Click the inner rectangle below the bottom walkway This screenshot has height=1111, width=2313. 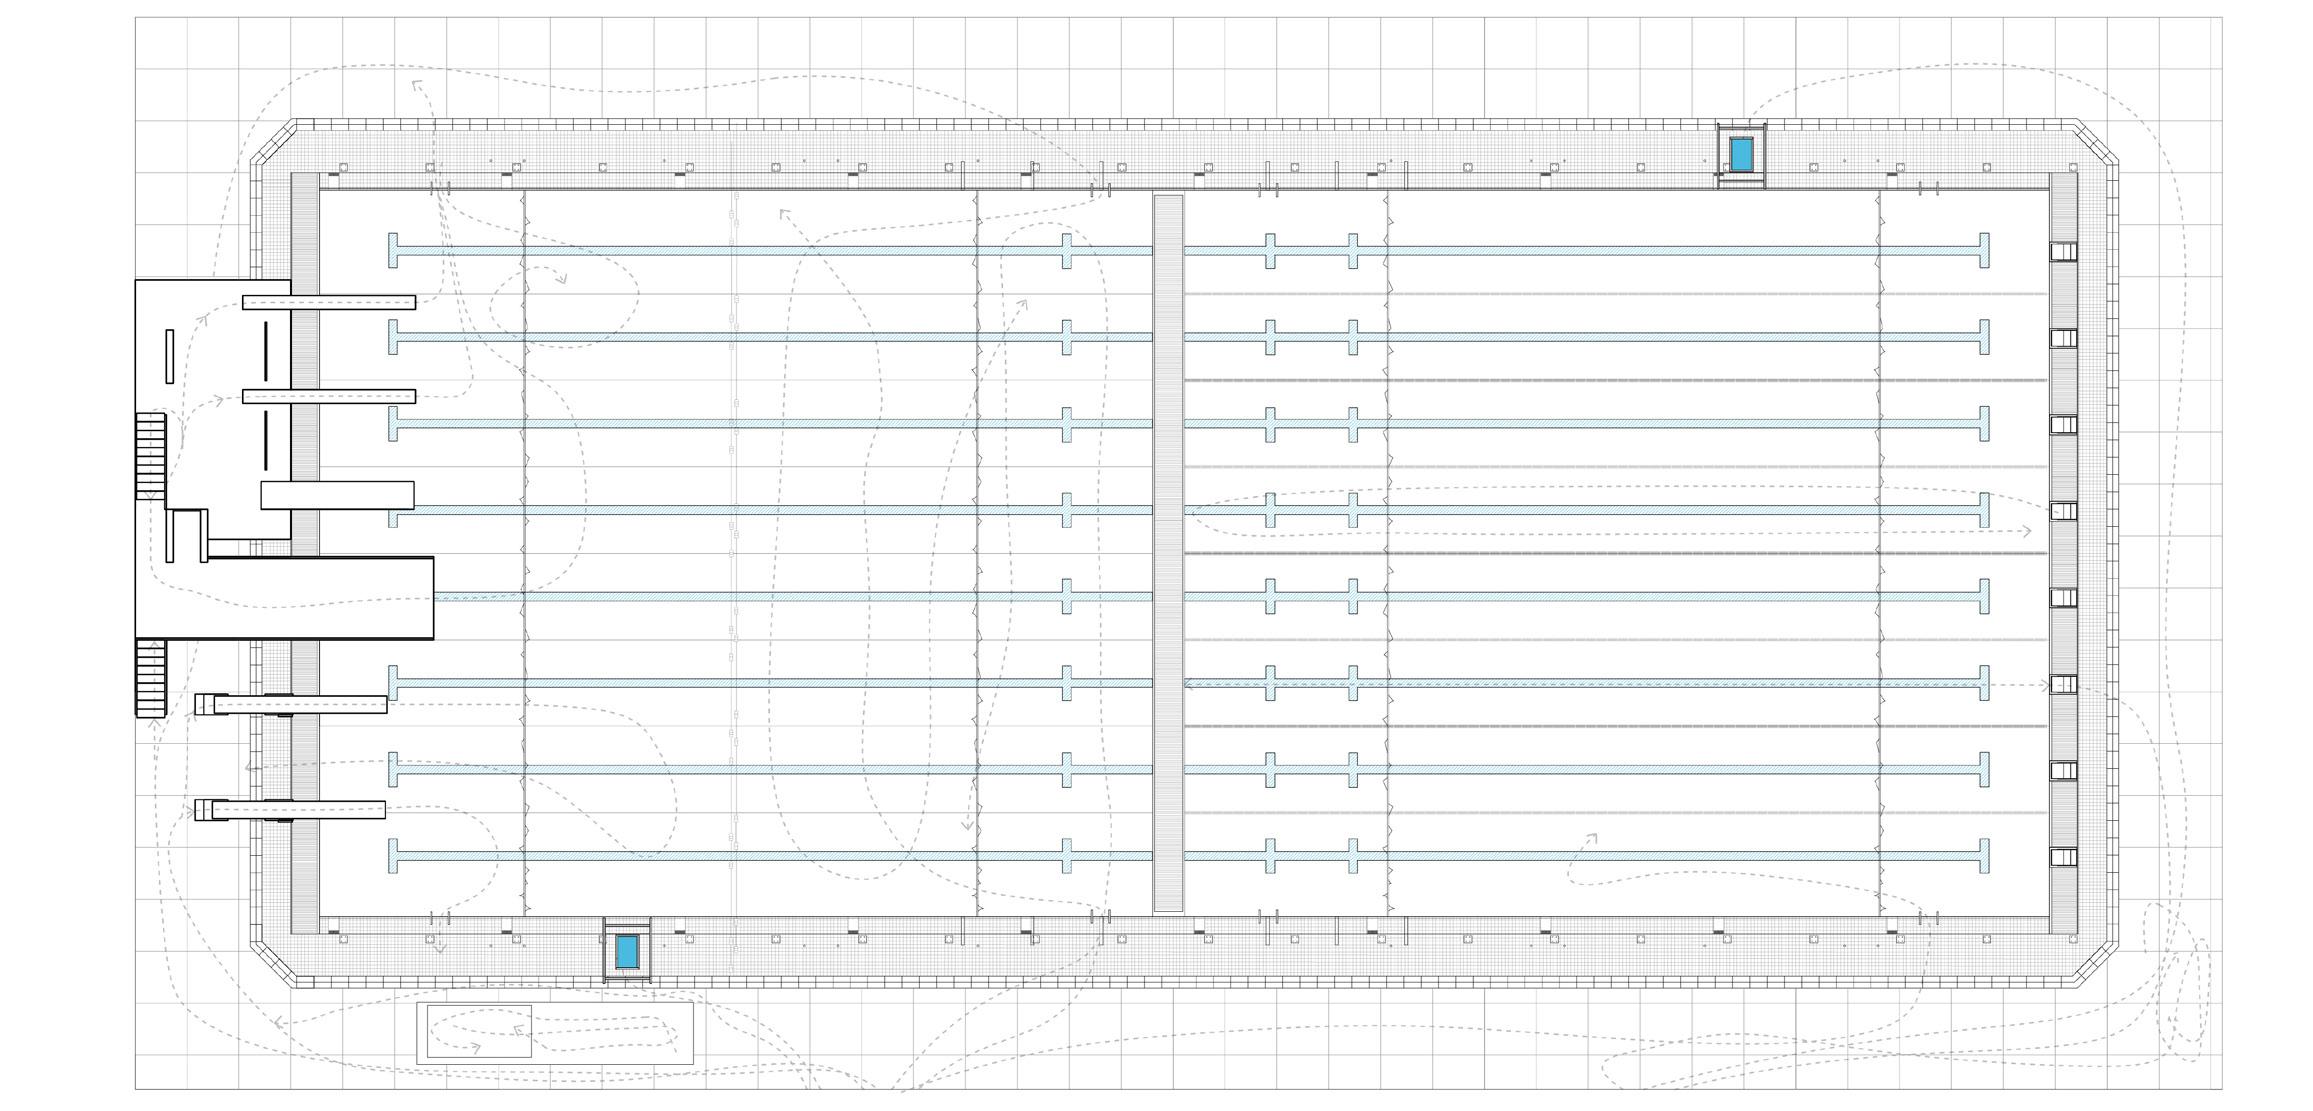click(x=479, y=1032)
